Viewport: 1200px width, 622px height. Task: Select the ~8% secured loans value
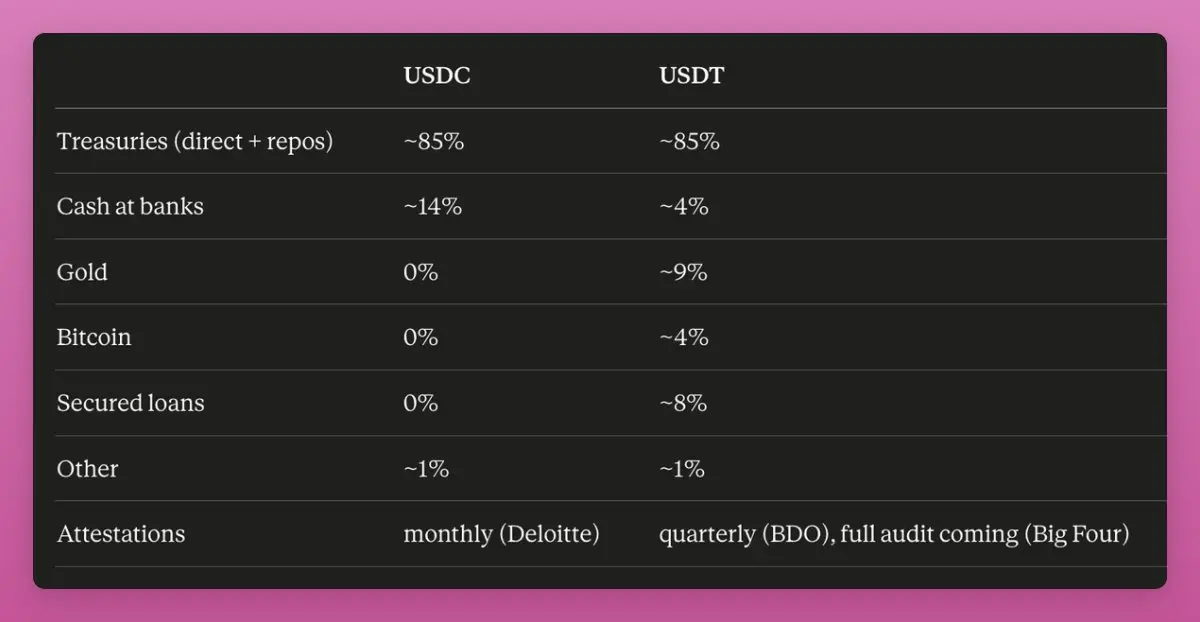(684, 403)
